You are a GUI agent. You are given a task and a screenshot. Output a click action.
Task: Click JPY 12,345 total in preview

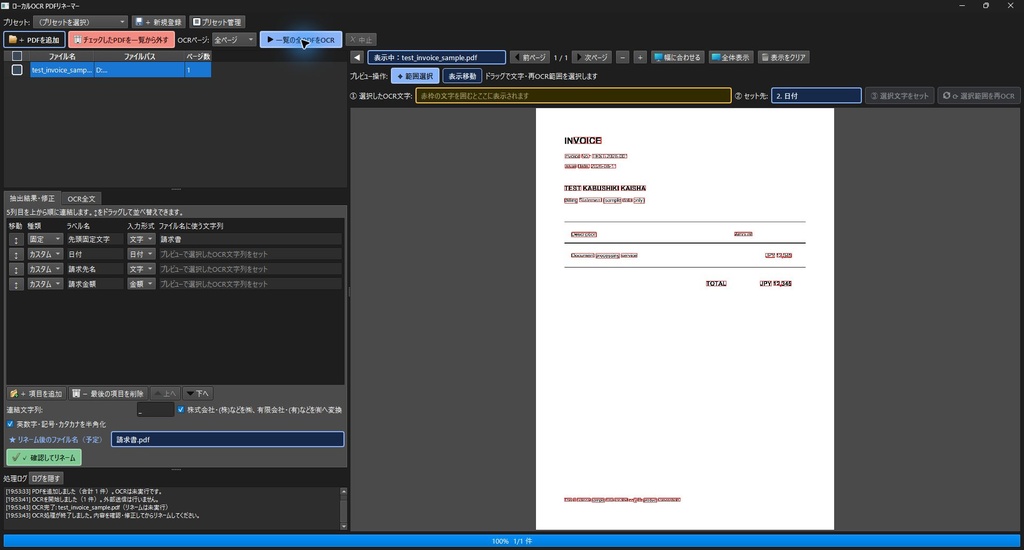tap(775, 283)
